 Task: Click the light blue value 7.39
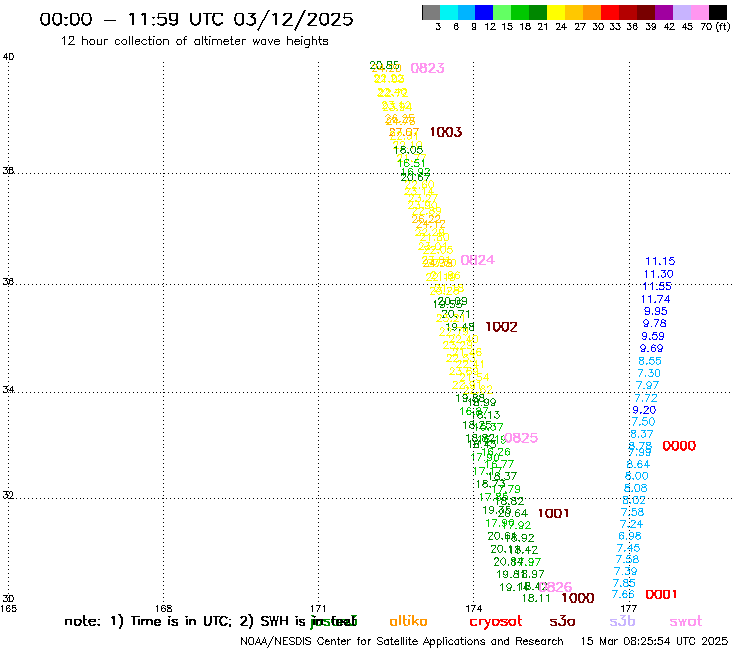[x=626, y=571]
